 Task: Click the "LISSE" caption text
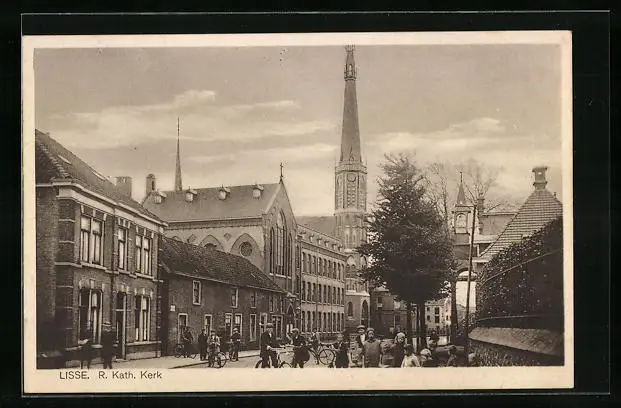coord(74,375)
